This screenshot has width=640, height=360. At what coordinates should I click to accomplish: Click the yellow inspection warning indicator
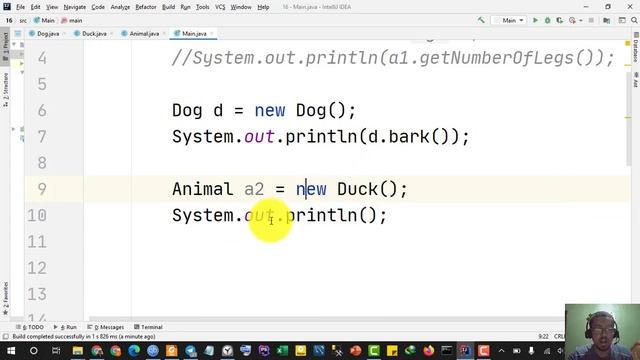point(628,43)
